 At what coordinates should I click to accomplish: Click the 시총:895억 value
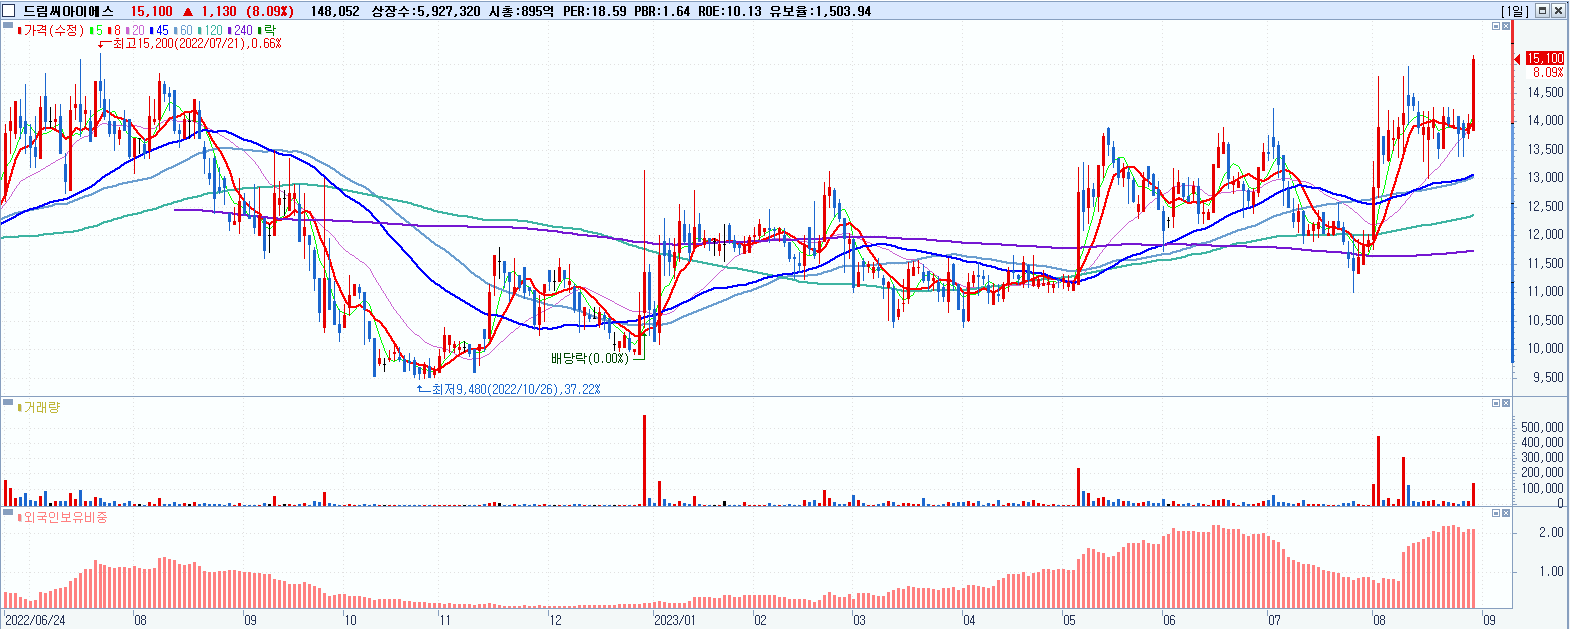pyautogui.click(x=521, y=11)
